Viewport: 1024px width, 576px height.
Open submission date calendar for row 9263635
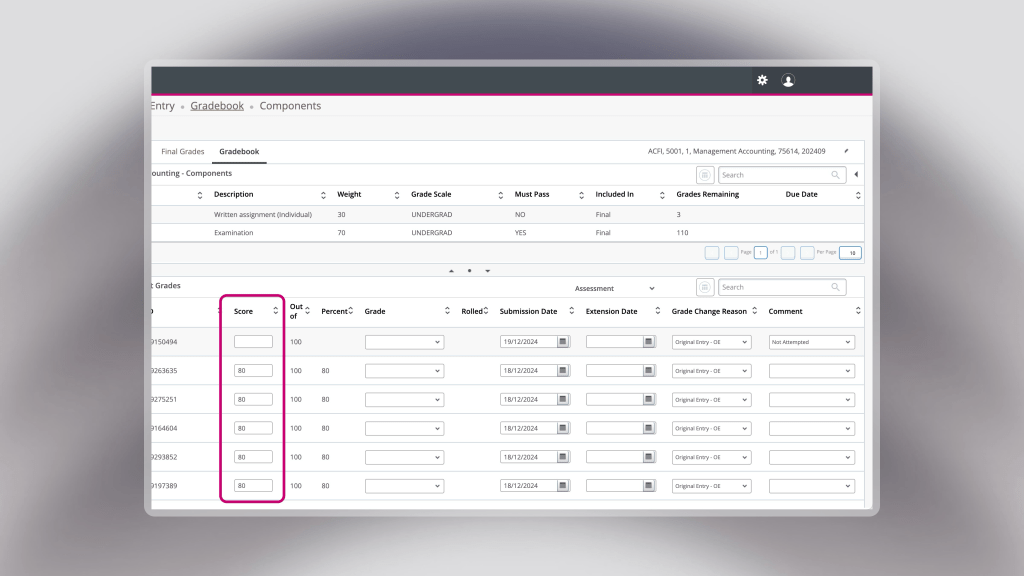point(563,370)
